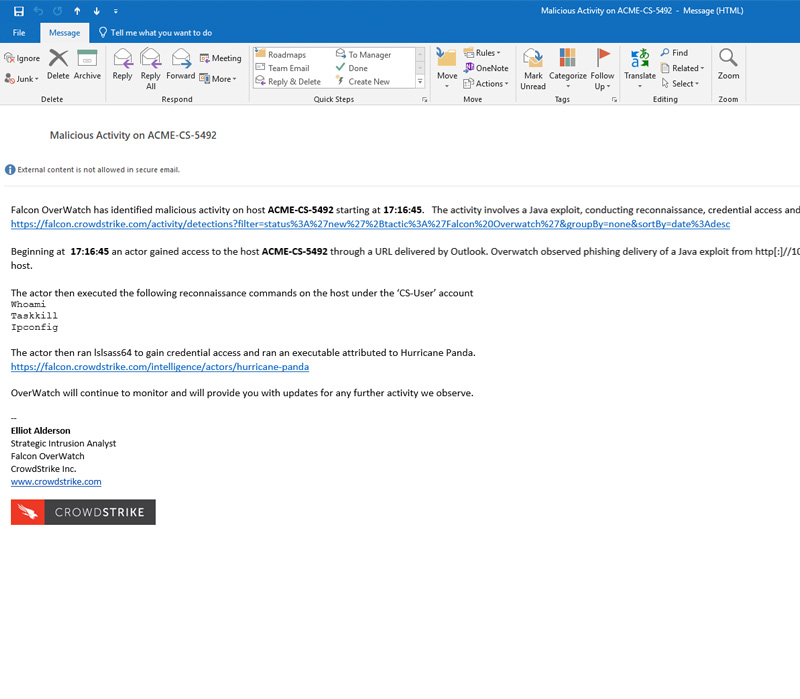Expand the Rules dropdown menu
Image resolution: width=800 pixels, height=699 pixels.
[x=486, y=53]
